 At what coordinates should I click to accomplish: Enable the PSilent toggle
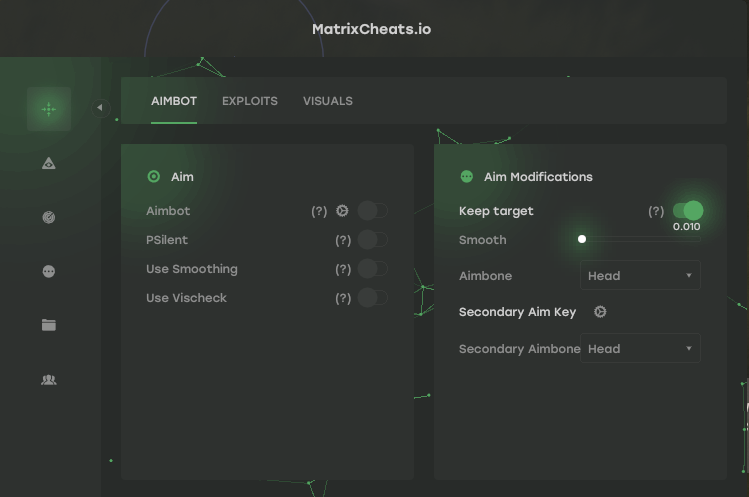(372, 240)
